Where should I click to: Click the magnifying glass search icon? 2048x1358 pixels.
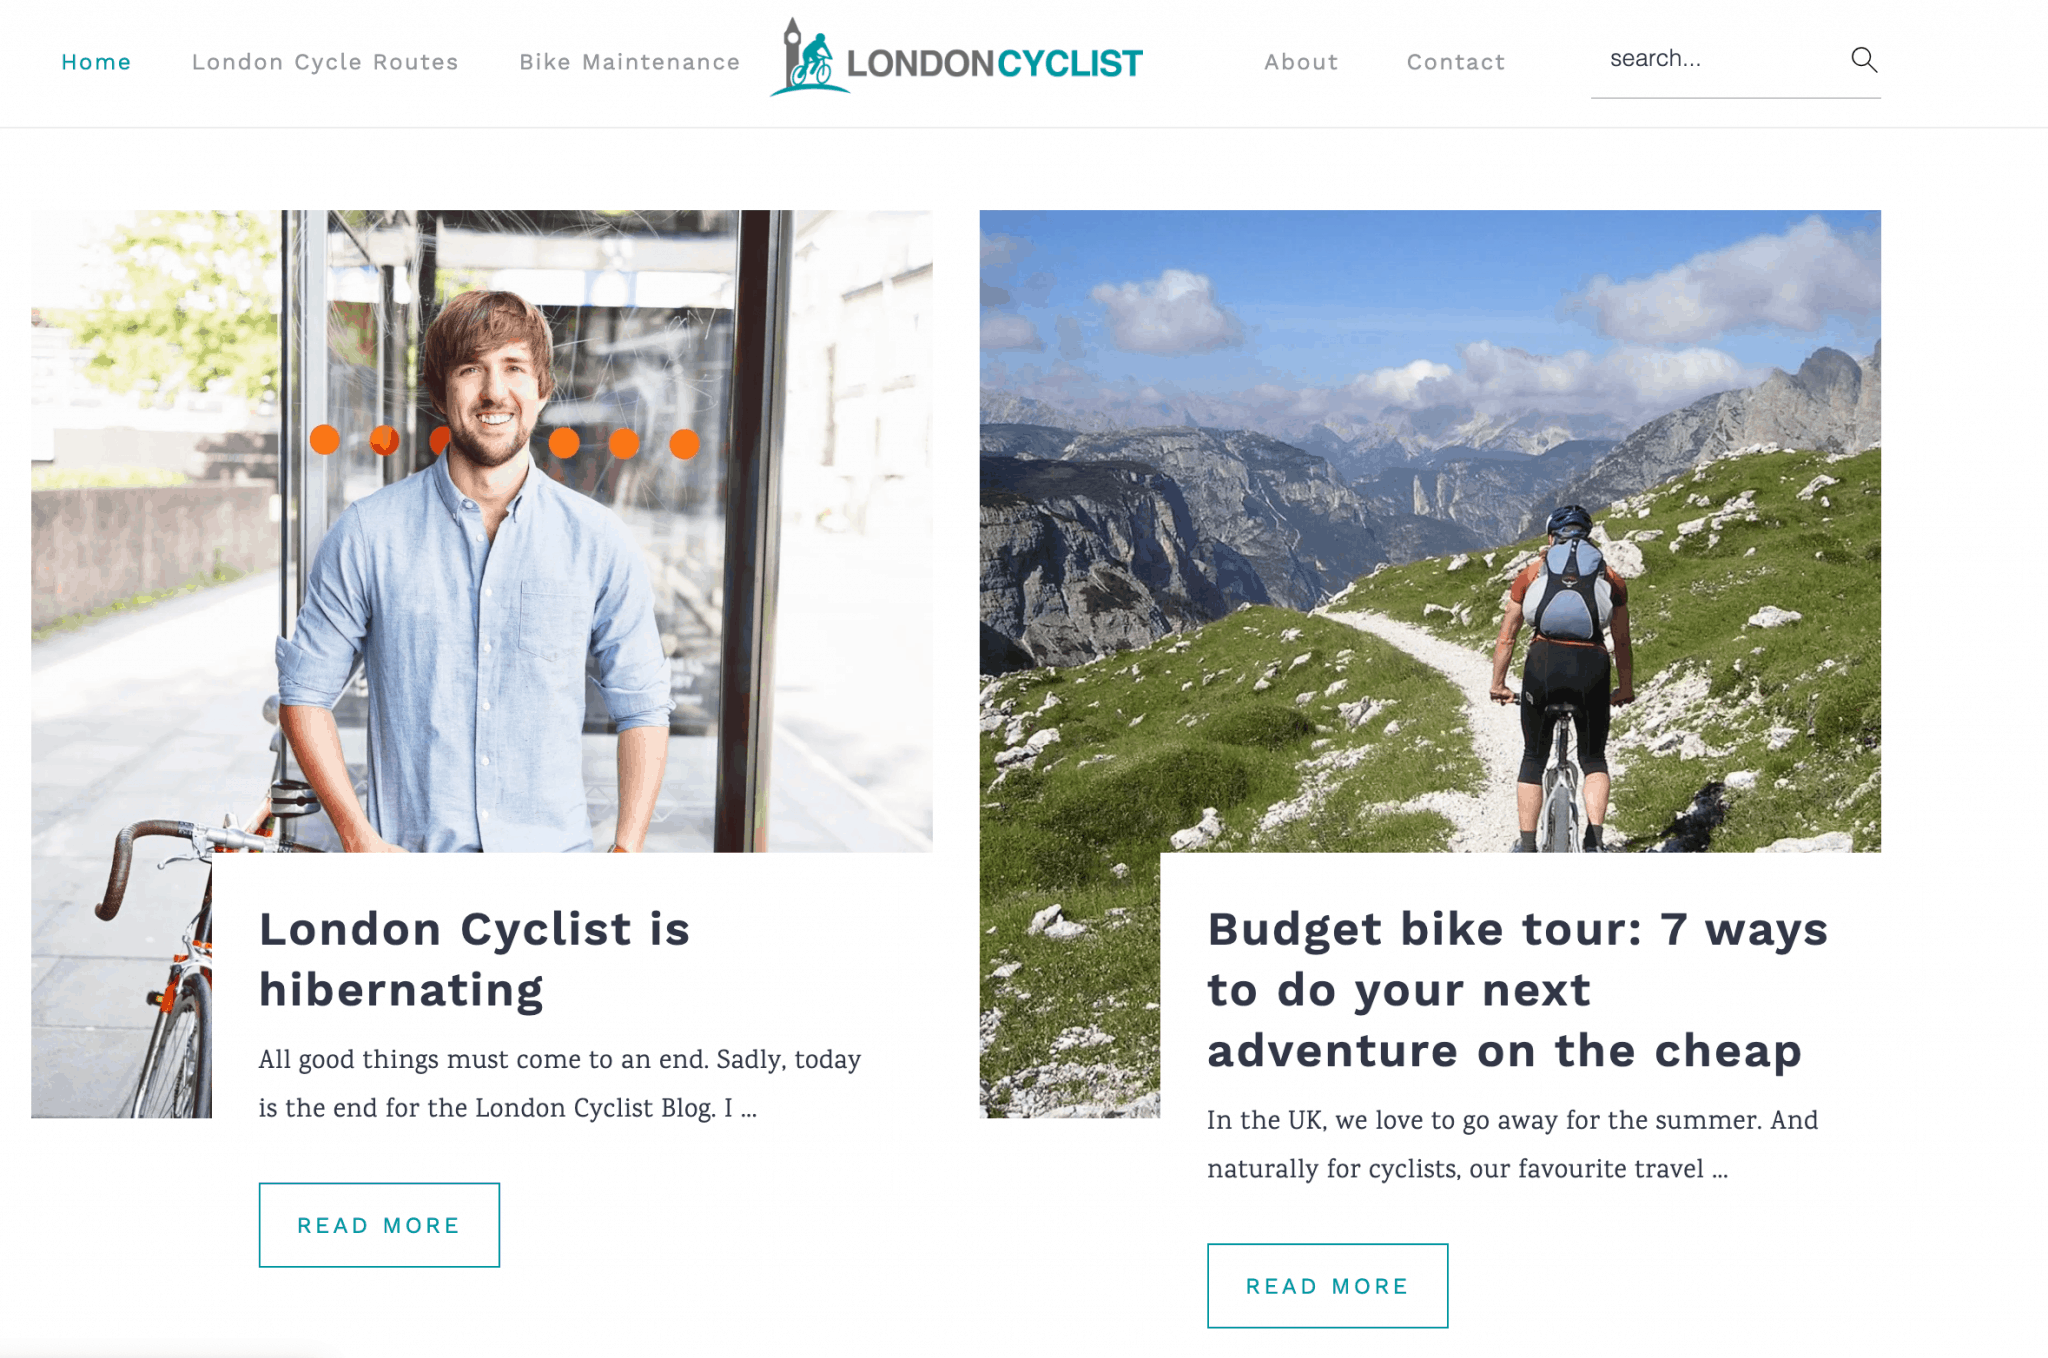tap(1863, 60)
